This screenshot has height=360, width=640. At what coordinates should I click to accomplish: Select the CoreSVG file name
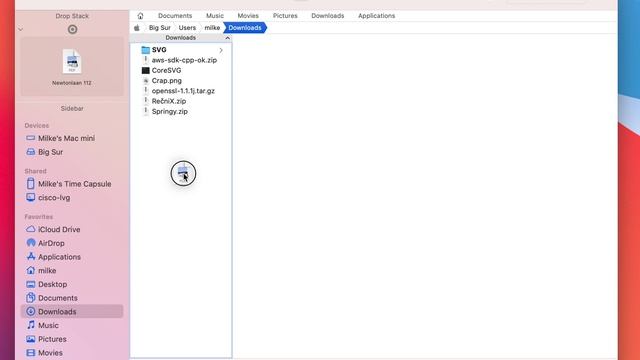pyautogui.click(x=166, y=70)
